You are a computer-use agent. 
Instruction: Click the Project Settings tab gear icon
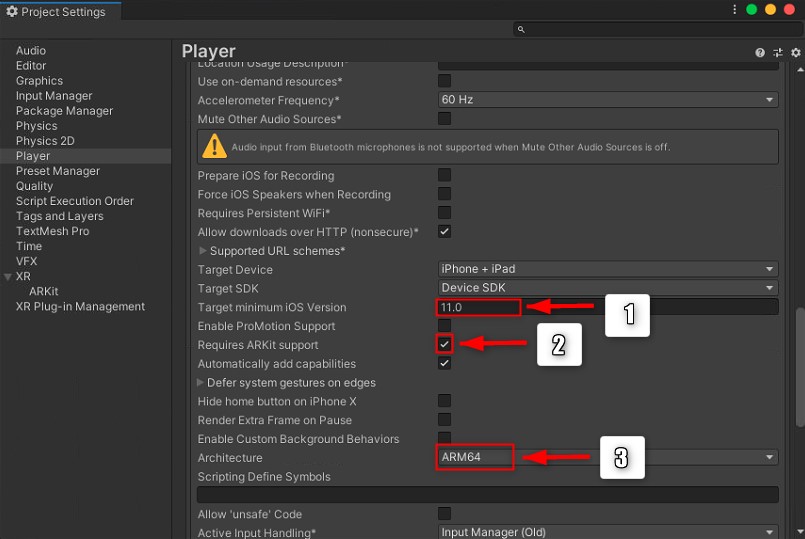click(x=12, y=11)
